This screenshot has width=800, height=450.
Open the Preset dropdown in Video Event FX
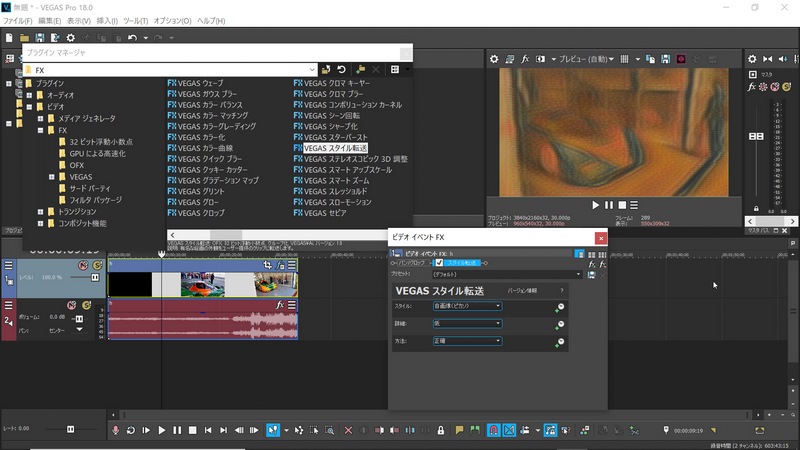coord(507,274)
